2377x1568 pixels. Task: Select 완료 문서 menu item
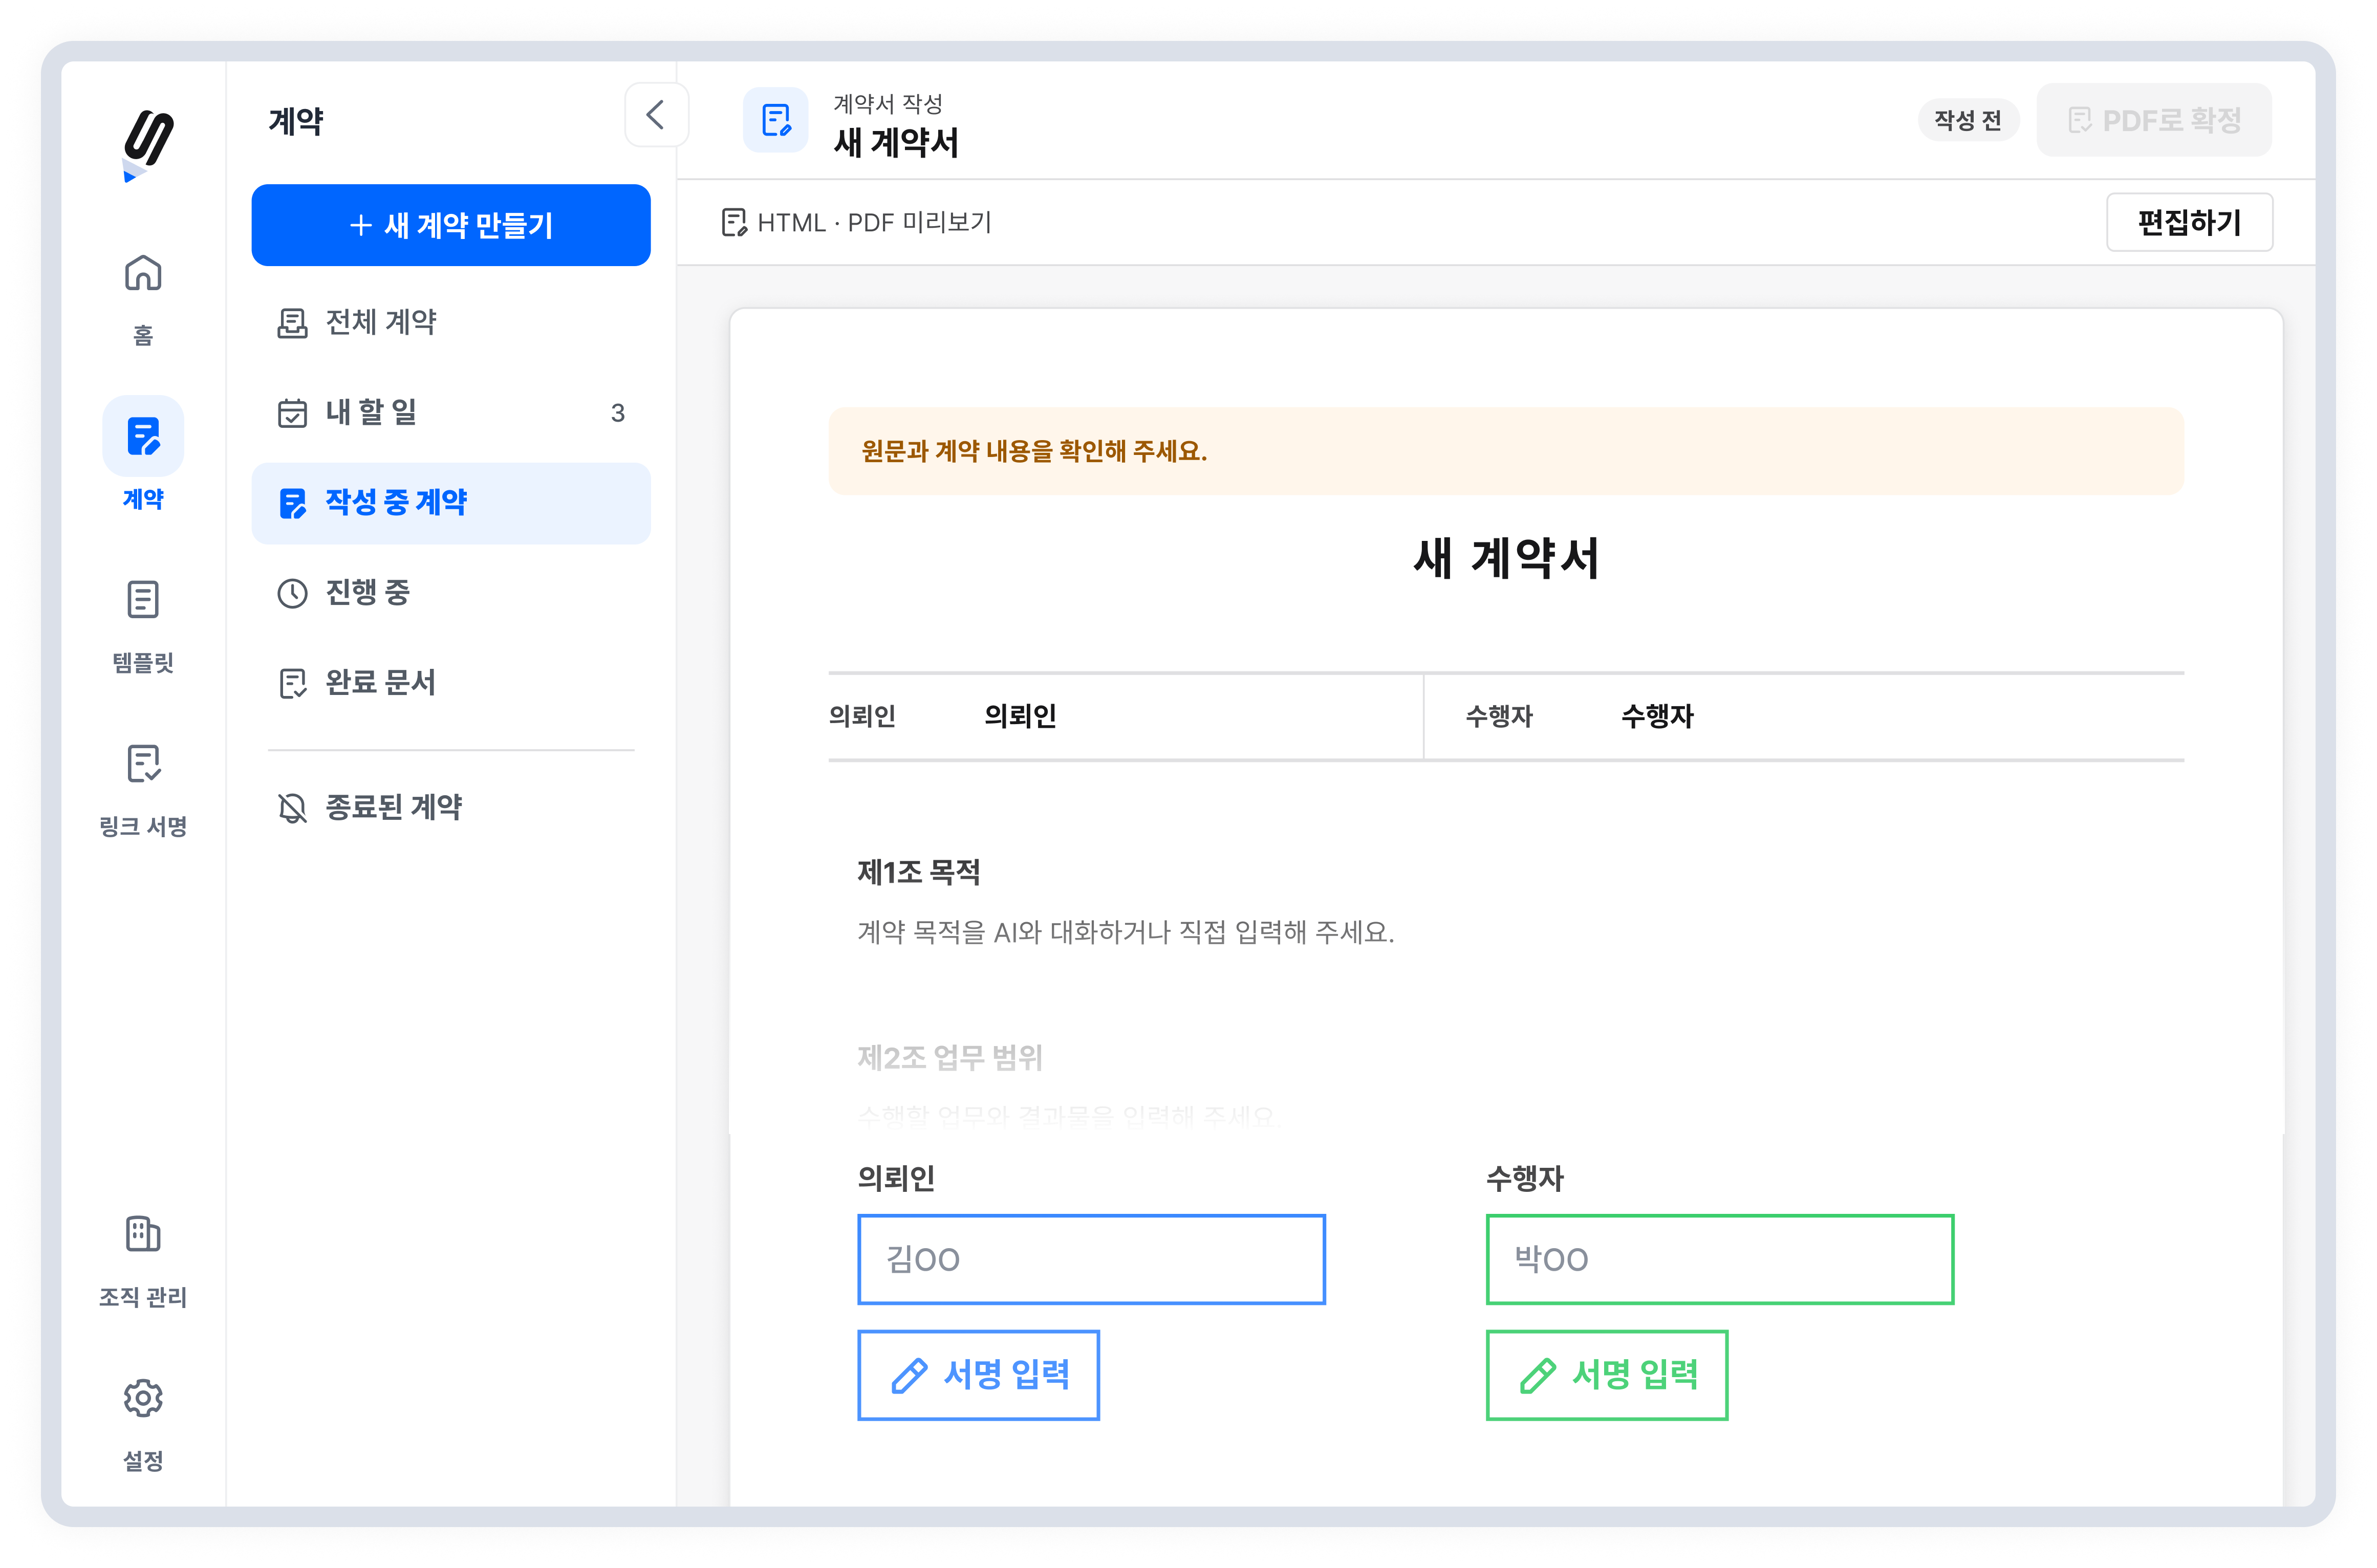point(451,683)
